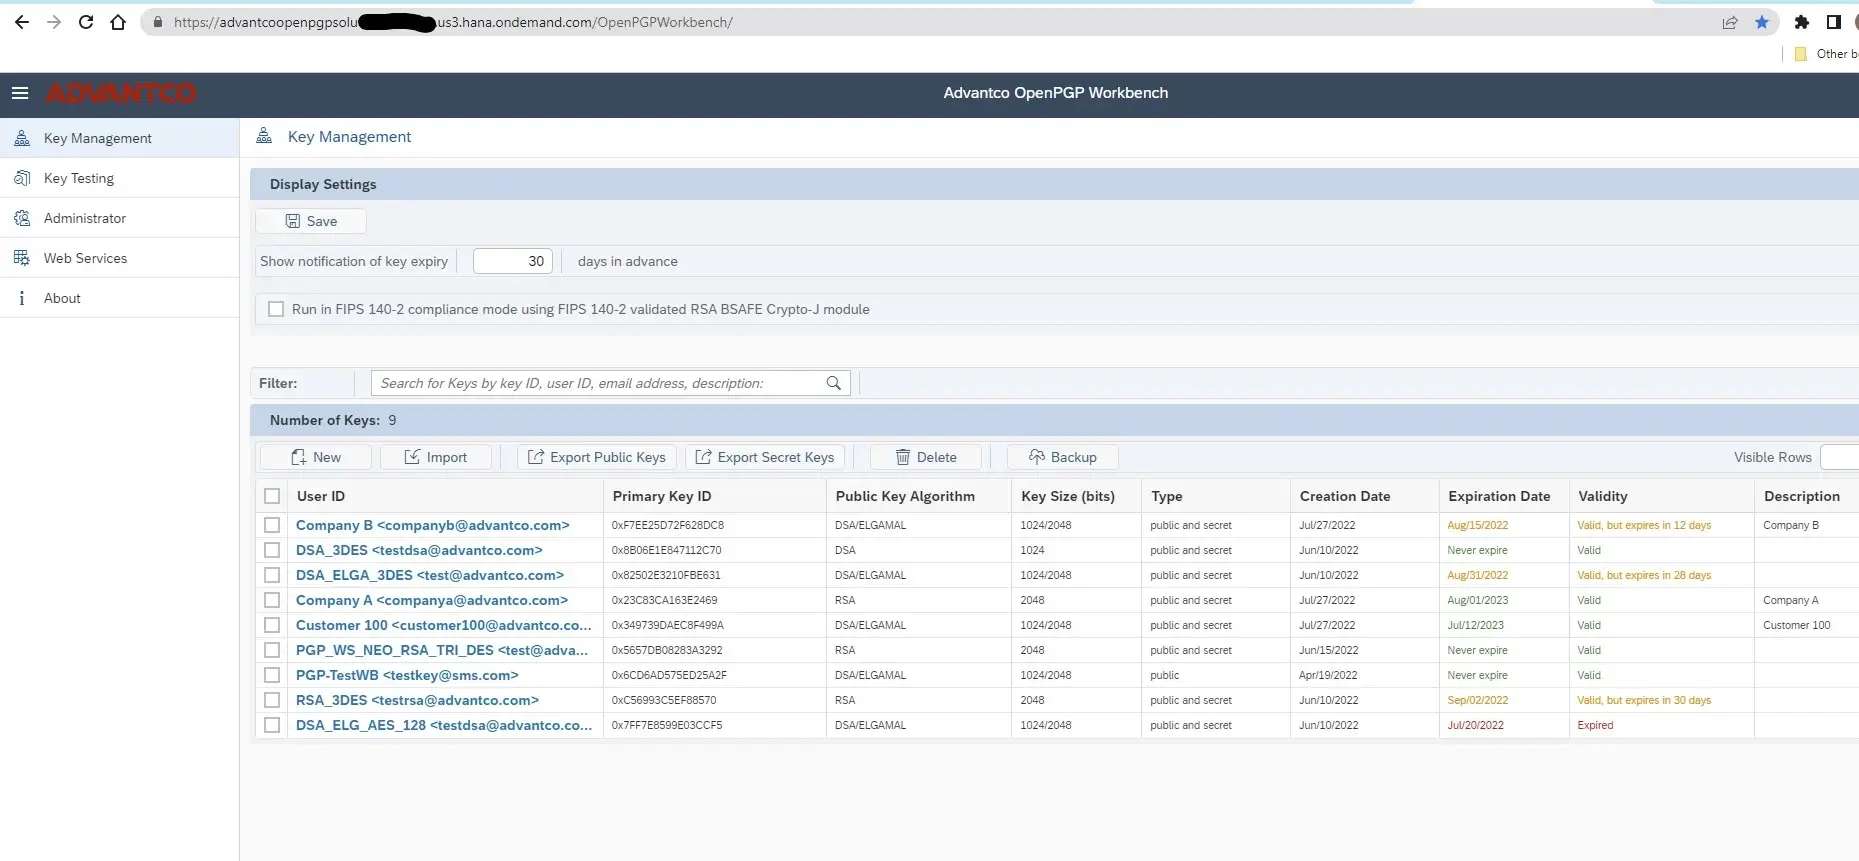Open Administrator section in sidebar

[85, 218]
